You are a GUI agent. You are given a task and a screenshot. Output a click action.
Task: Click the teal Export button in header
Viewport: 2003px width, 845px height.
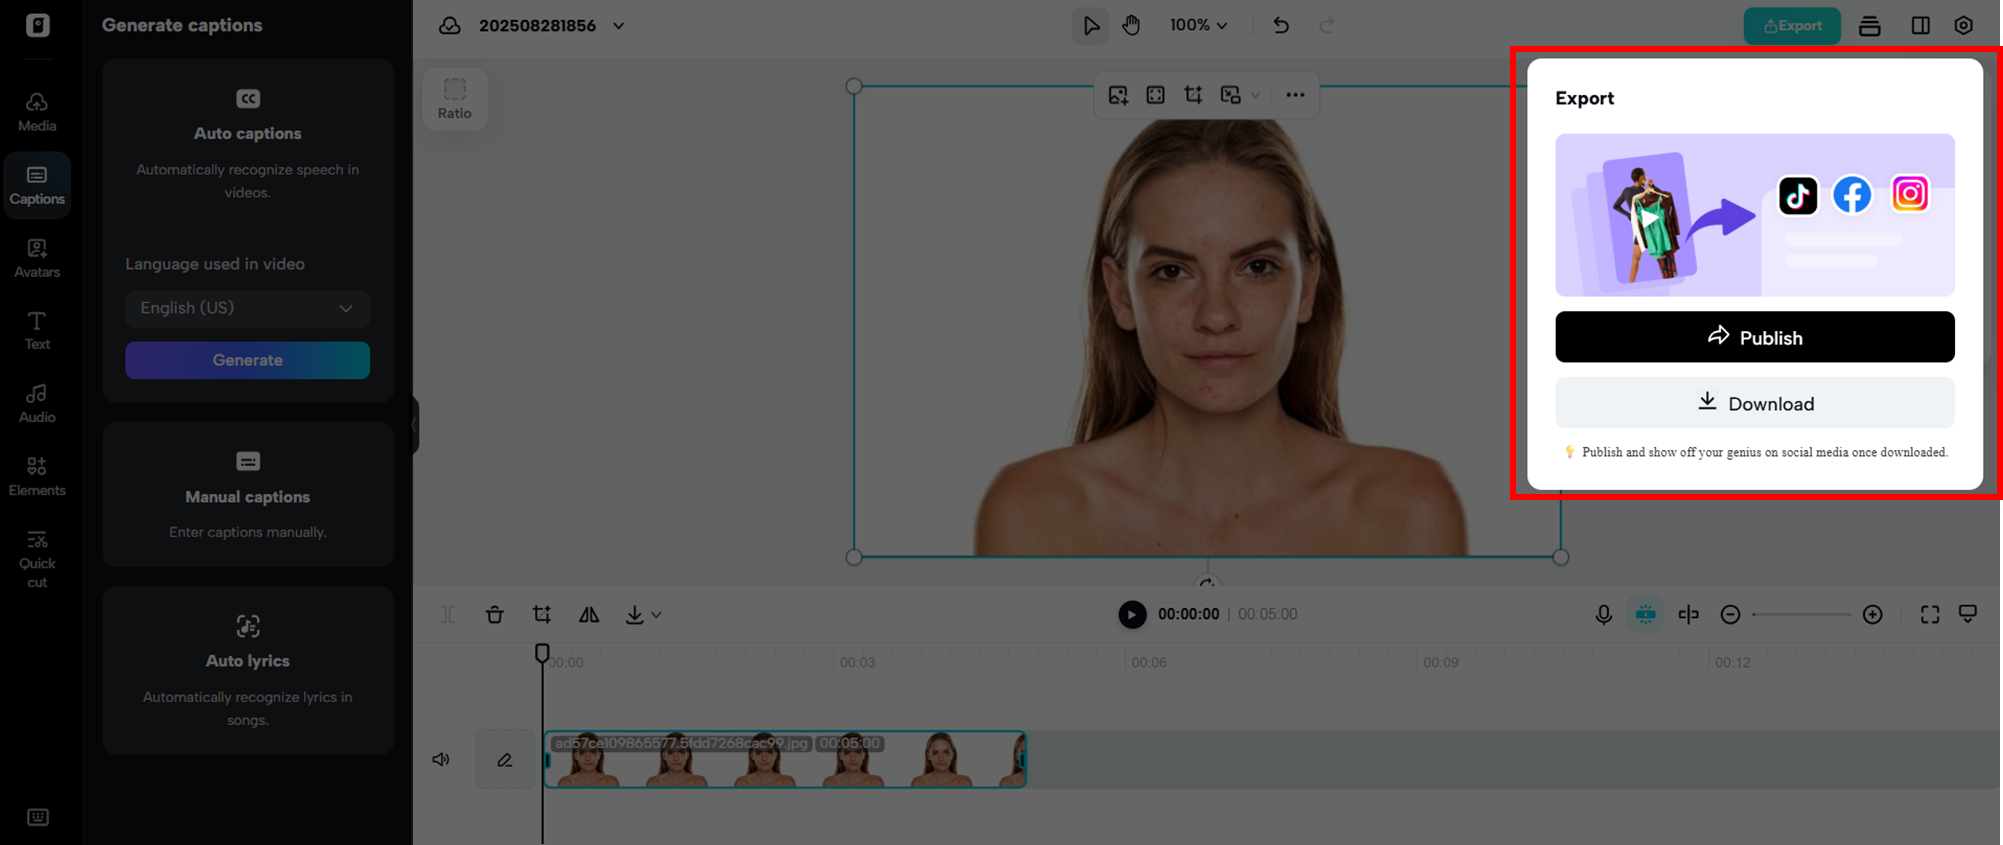tap(1792, 26)
